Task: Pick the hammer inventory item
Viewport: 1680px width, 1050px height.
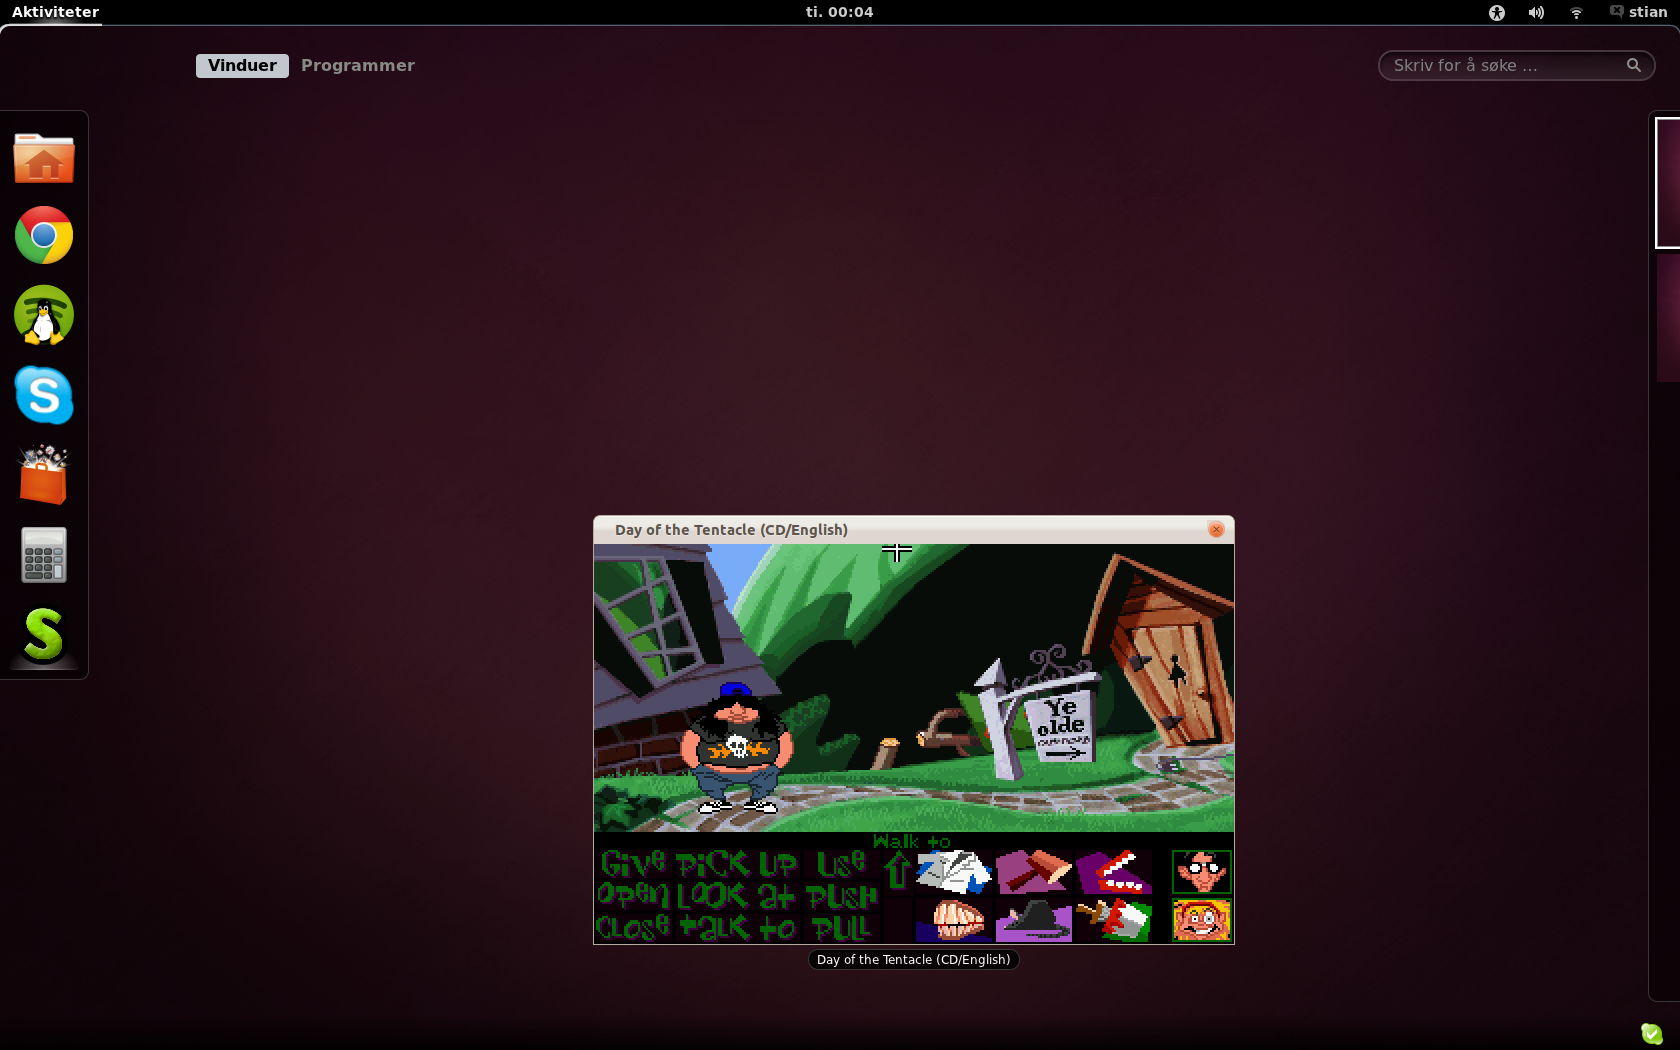Action: pos(1034,872)
